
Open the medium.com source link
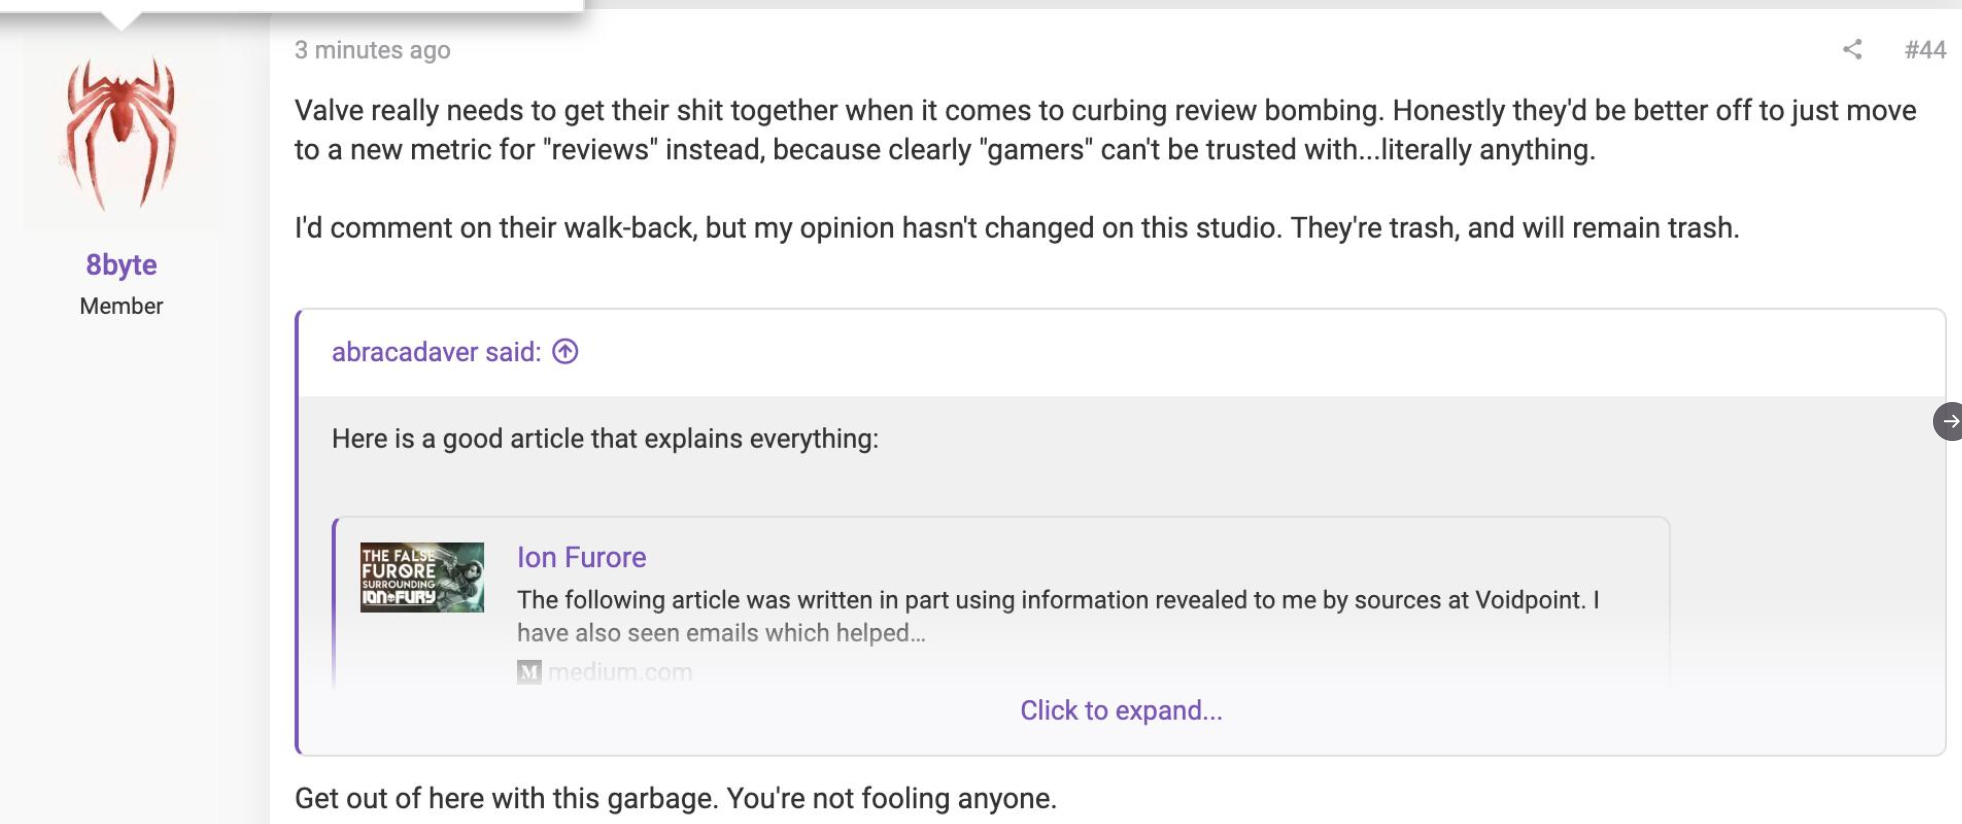click(620, 672)
